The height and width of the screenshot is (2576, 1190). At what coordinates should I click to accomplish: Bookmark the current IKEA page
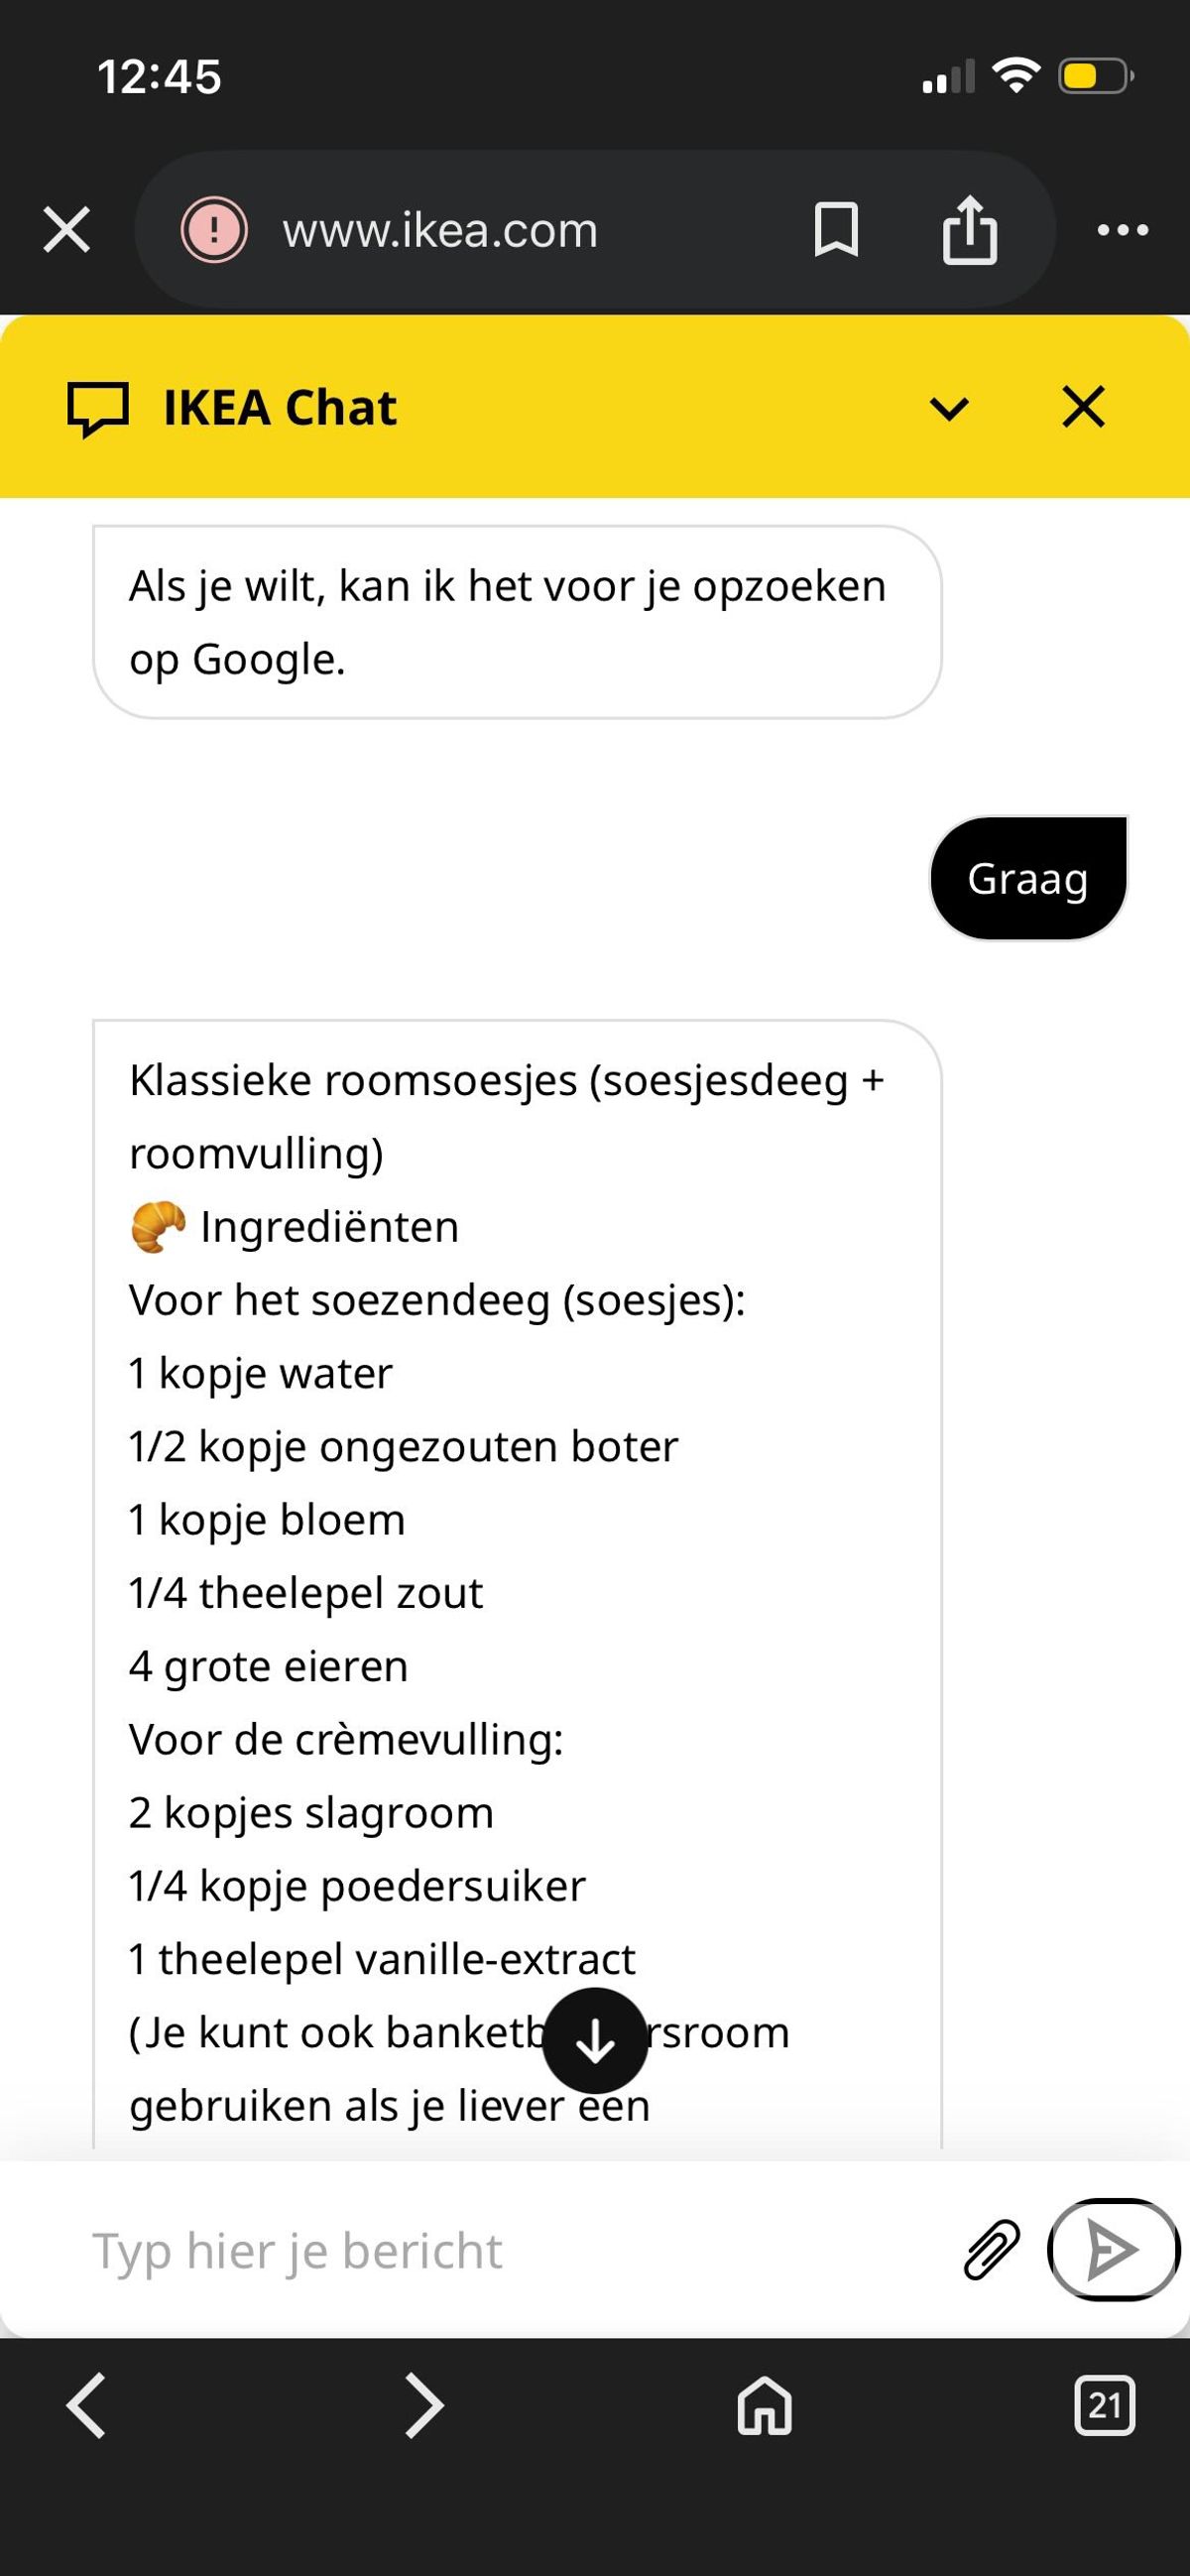(836, 230)
